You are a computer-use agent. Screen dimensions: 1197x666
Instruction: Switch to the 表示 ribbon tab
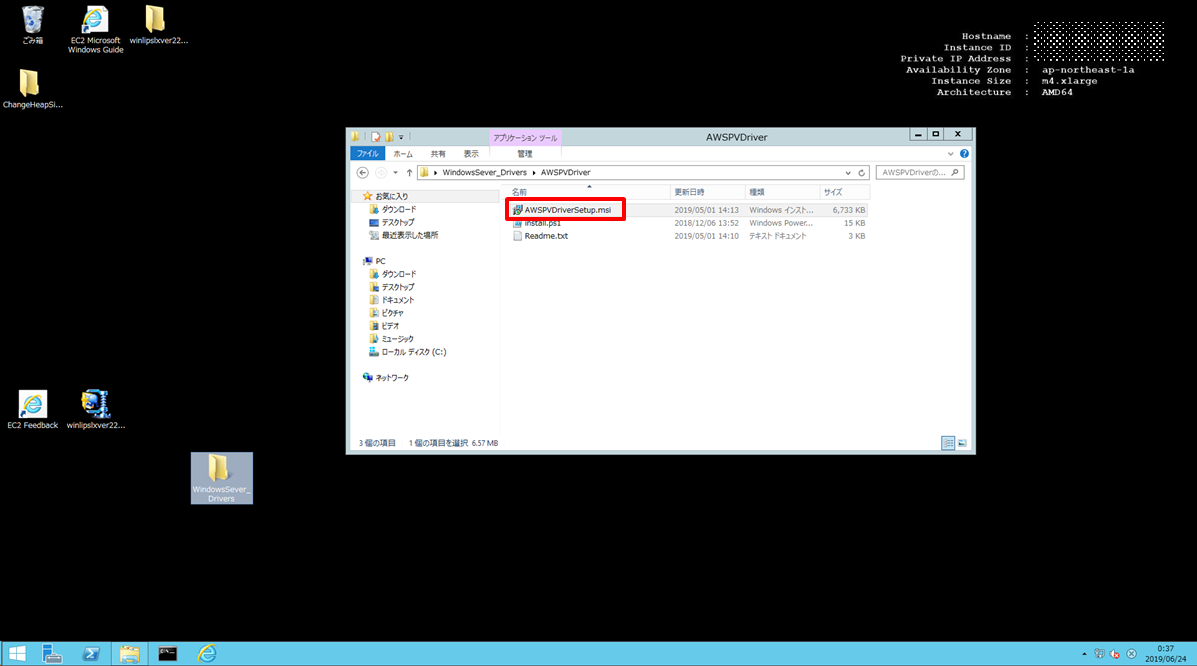coord(471,154)
